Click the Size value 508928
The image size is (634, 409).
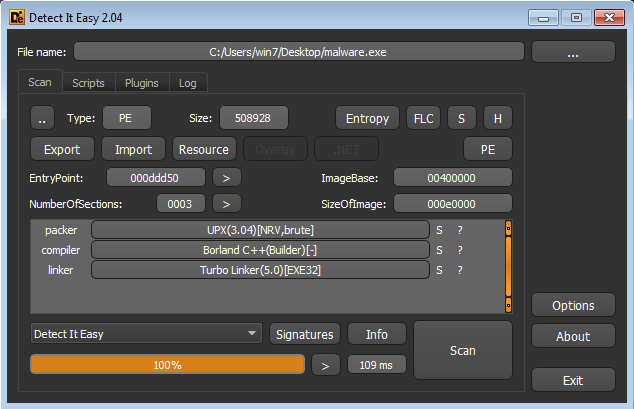point(254,118)
